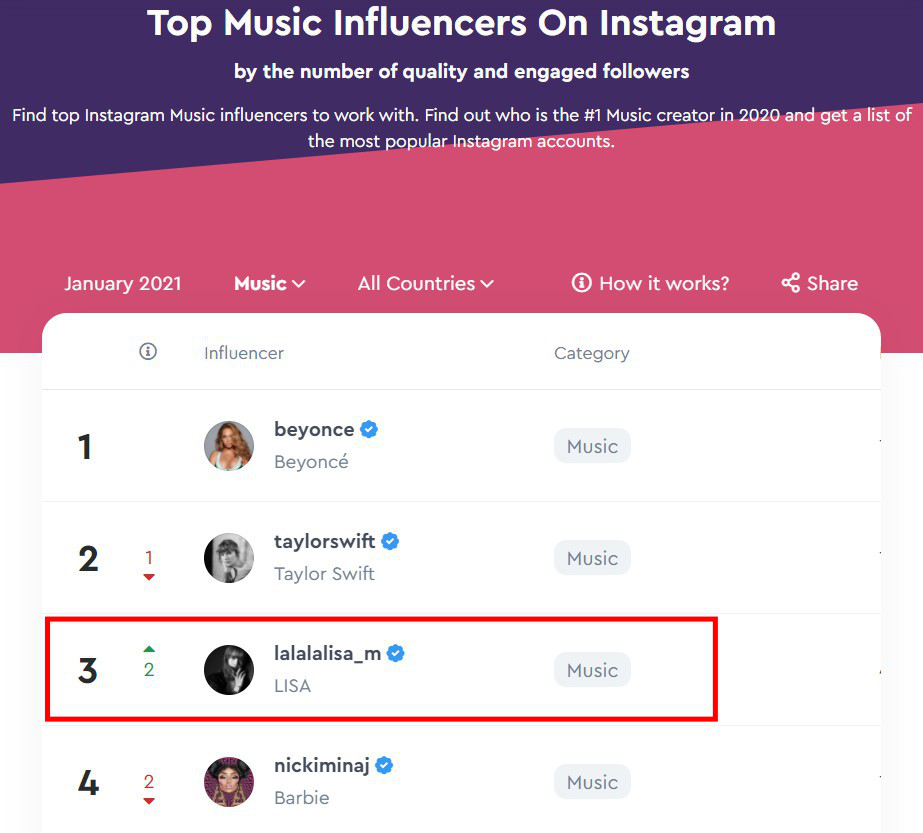Click Beyoncé's profile picture
The height and width of the screenshot is (833, 923).
(x=229, y=446)
